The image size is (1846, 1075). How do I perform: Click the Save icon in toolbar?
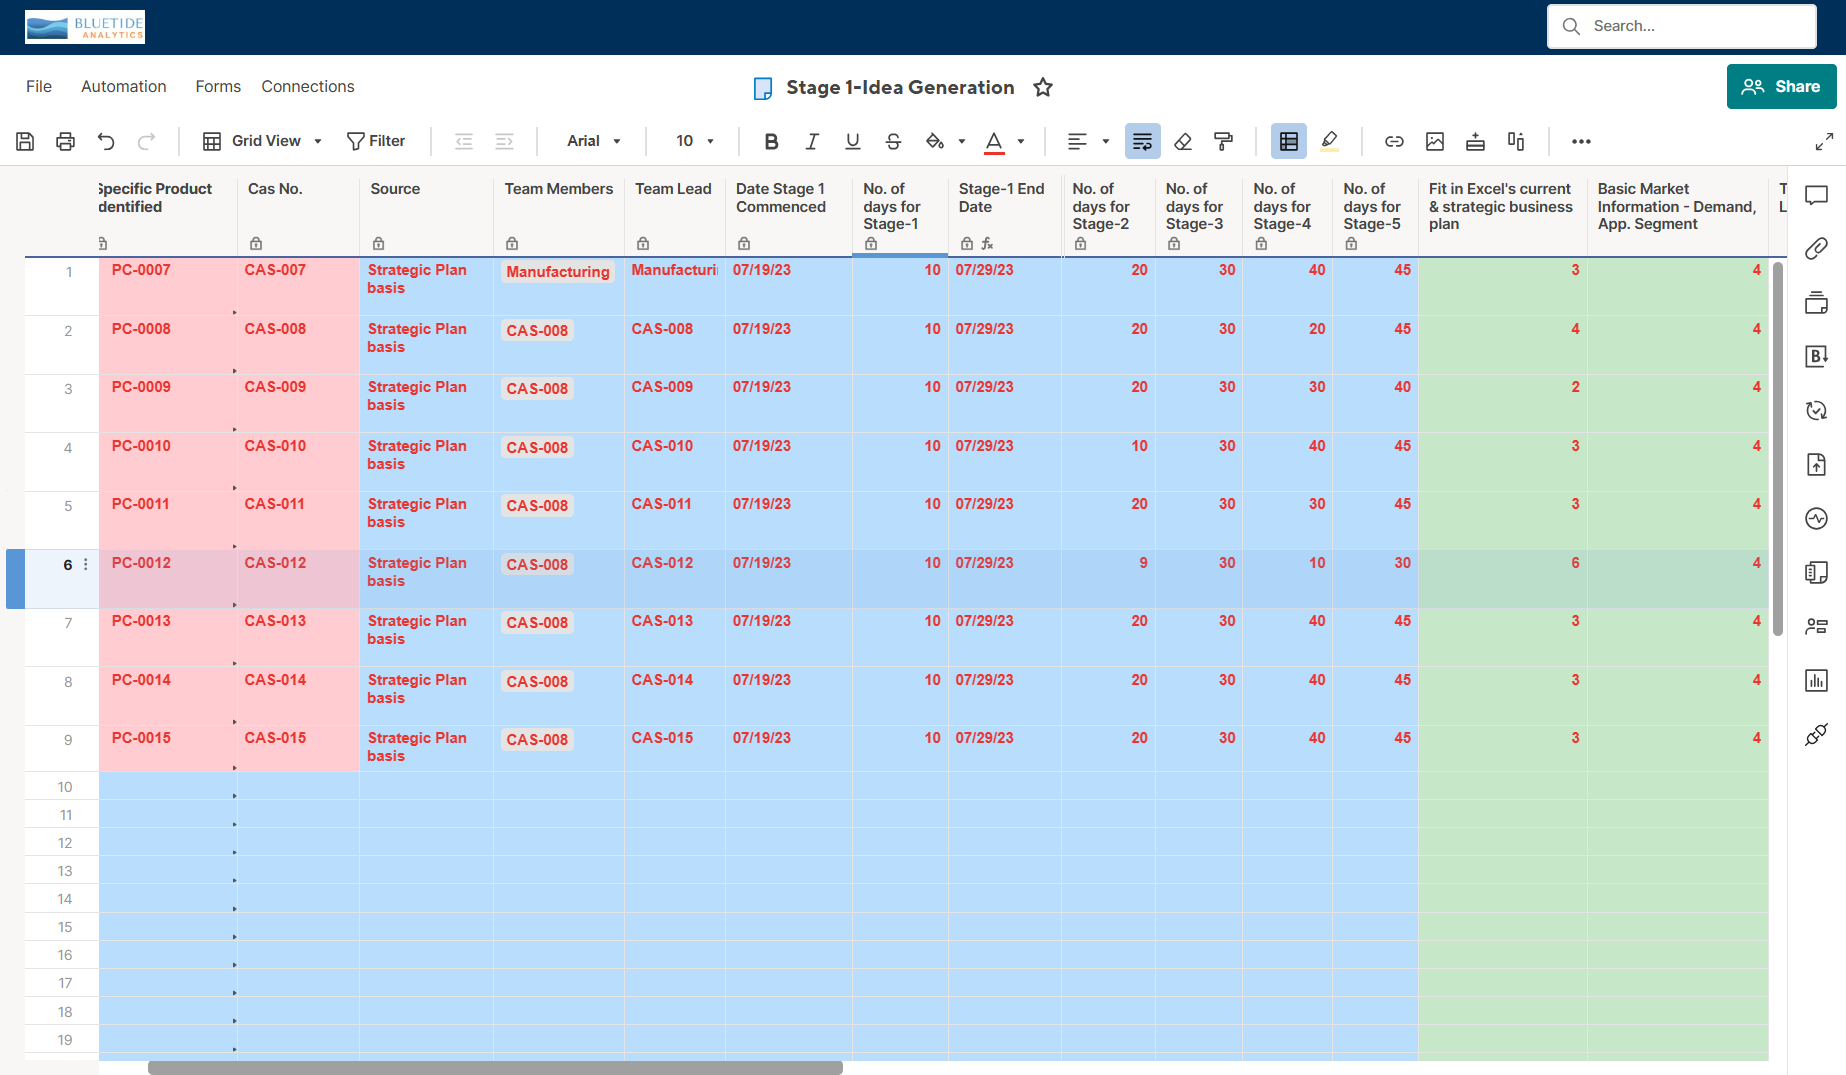pyautogui.click(x=25, y=141)
